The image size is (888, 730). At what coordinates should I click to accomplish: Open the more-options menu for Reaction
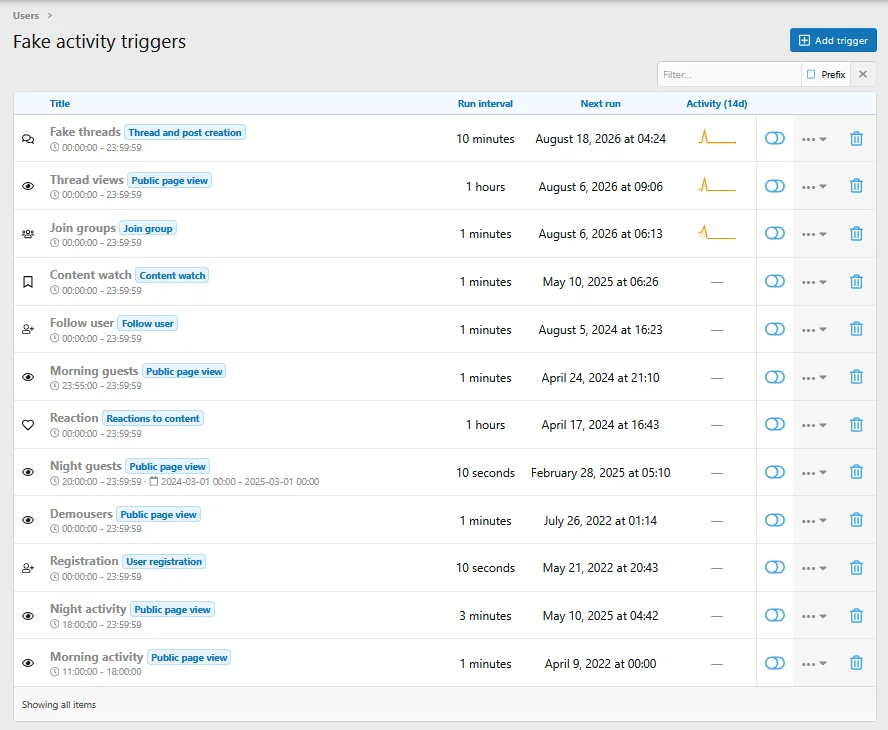(814, 425)
